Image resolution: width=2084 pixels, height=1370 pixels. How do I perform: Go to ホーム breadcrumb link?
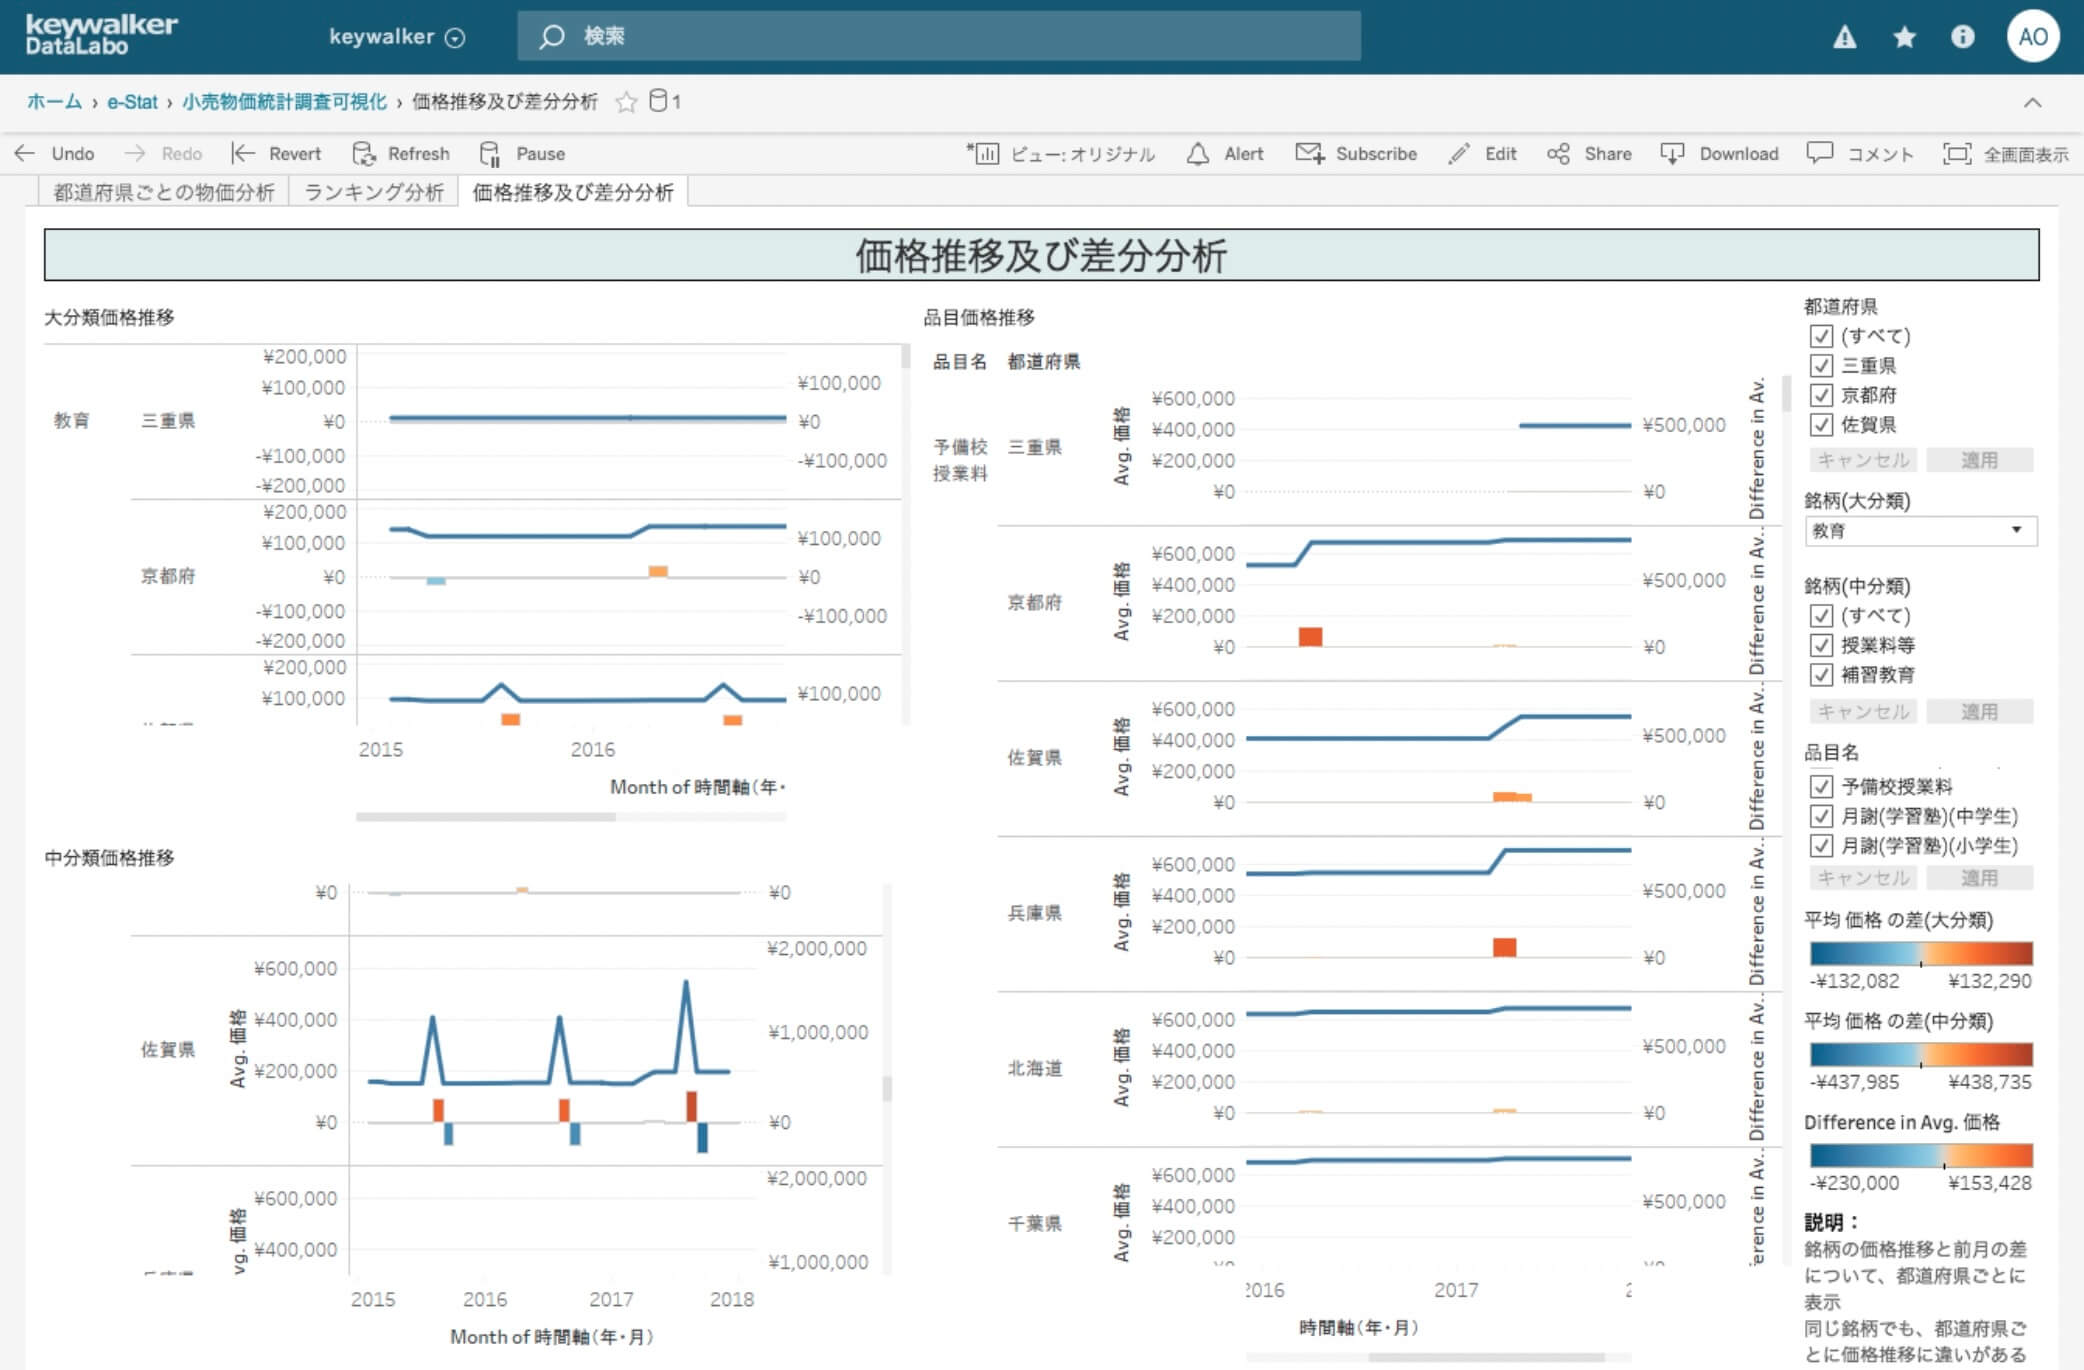(54, 101)
